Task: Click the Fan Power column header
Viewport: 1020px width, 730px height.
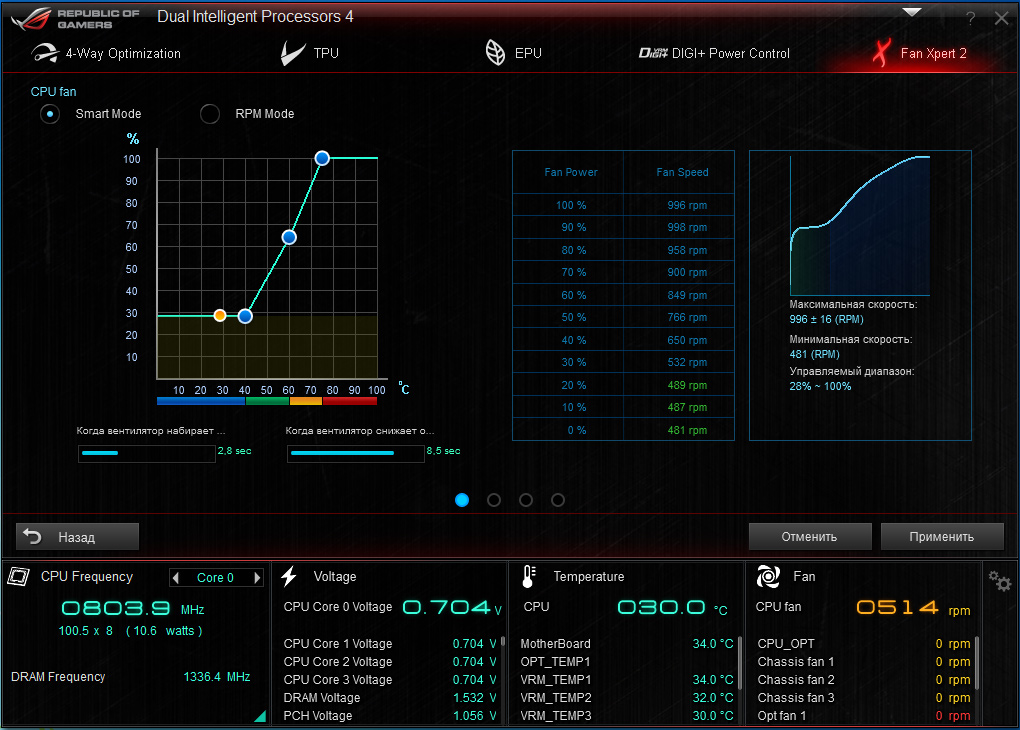Action: (570, 172)
